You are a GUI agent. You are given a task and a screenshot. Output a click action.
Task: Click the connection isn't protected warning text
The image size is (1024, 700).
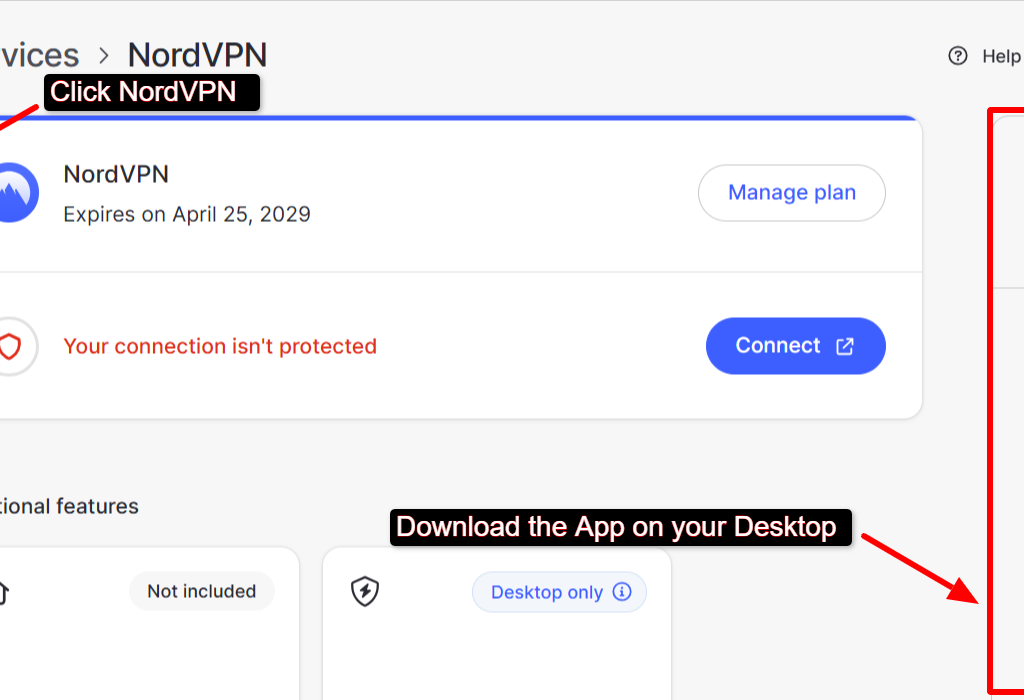tap(220, 346)
